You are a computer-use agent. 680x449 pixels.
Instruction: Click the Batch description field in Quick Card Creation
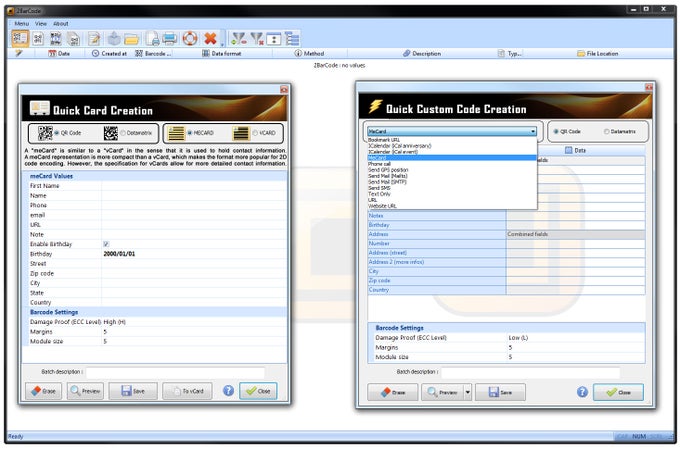(175, 372)
